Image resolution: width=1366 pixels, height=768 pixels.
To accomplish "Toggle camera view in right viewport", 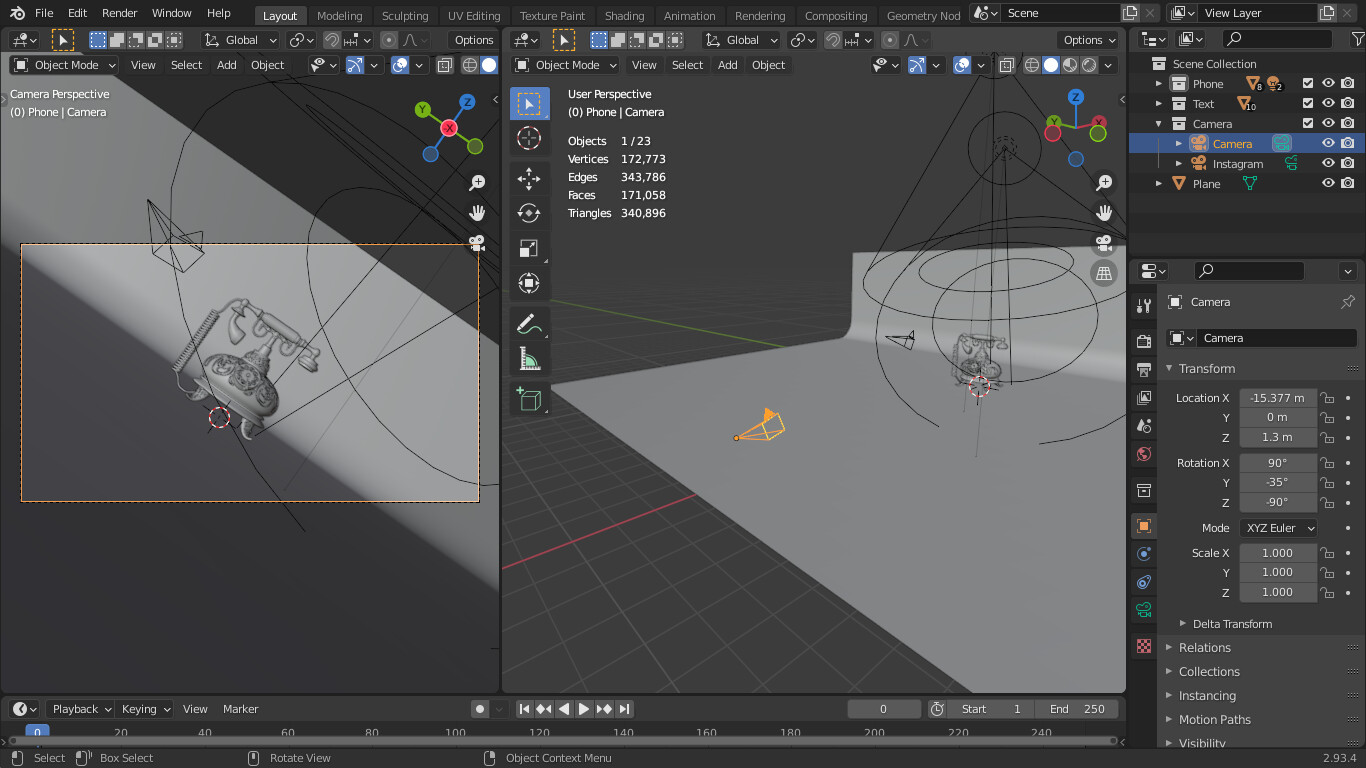I will (x=1104, y=243).
